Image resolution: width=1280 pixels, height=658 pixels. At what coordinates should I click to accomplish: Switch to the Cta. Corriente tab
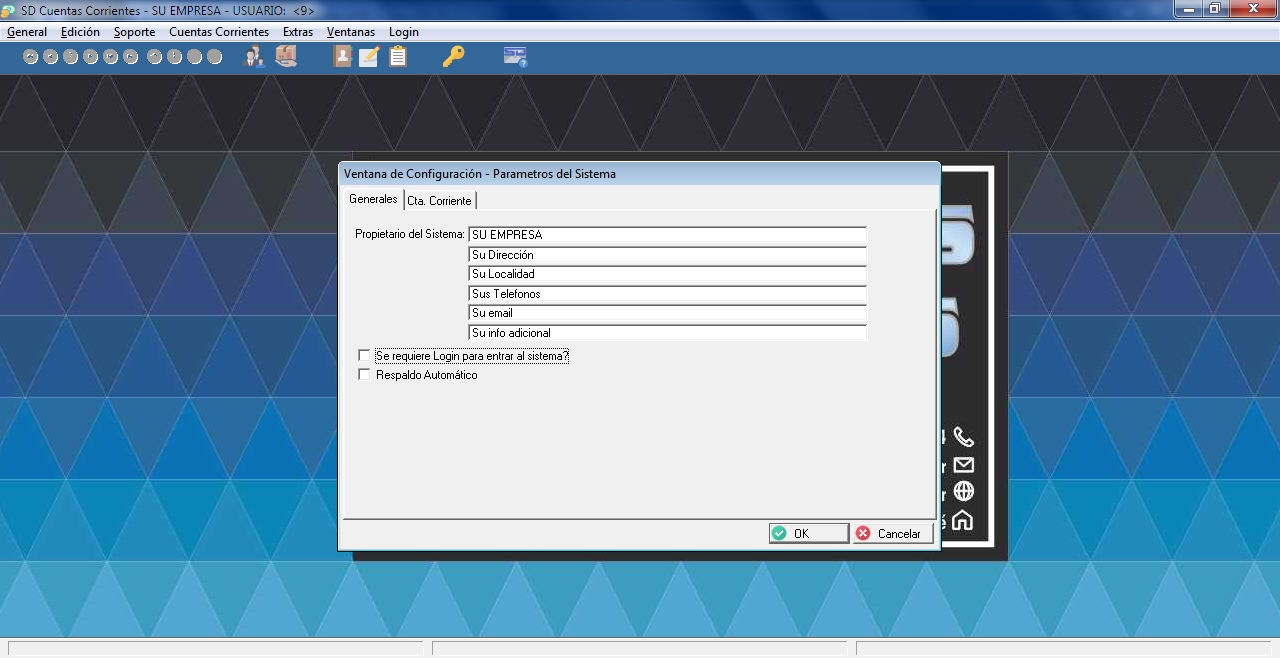point(439,201)
